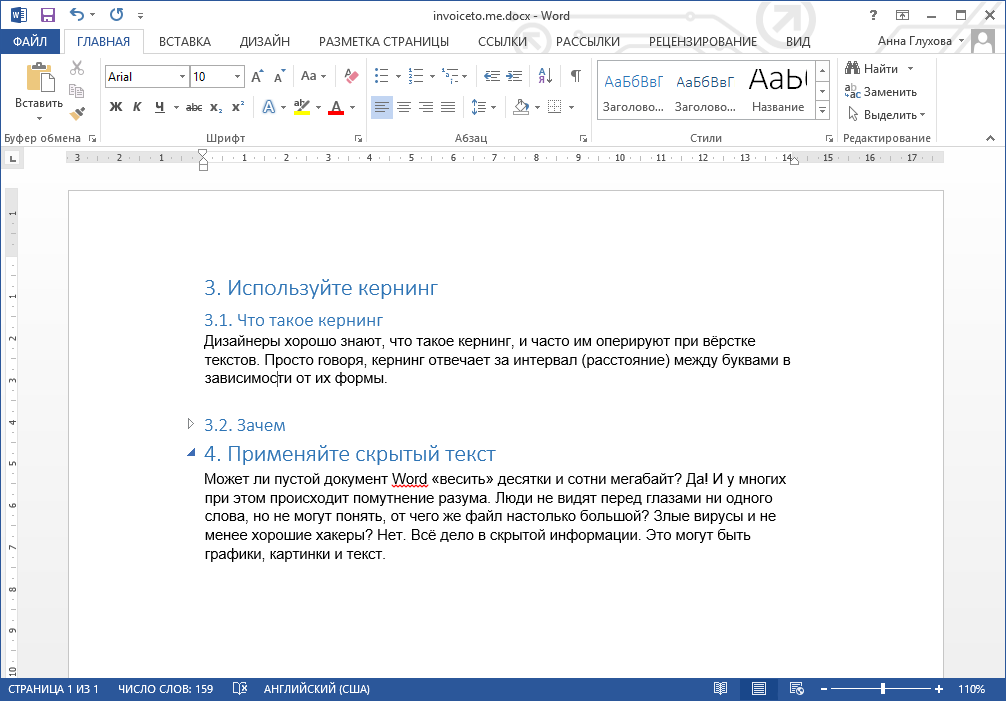Toggle italic formatting (К icon)

137,106
